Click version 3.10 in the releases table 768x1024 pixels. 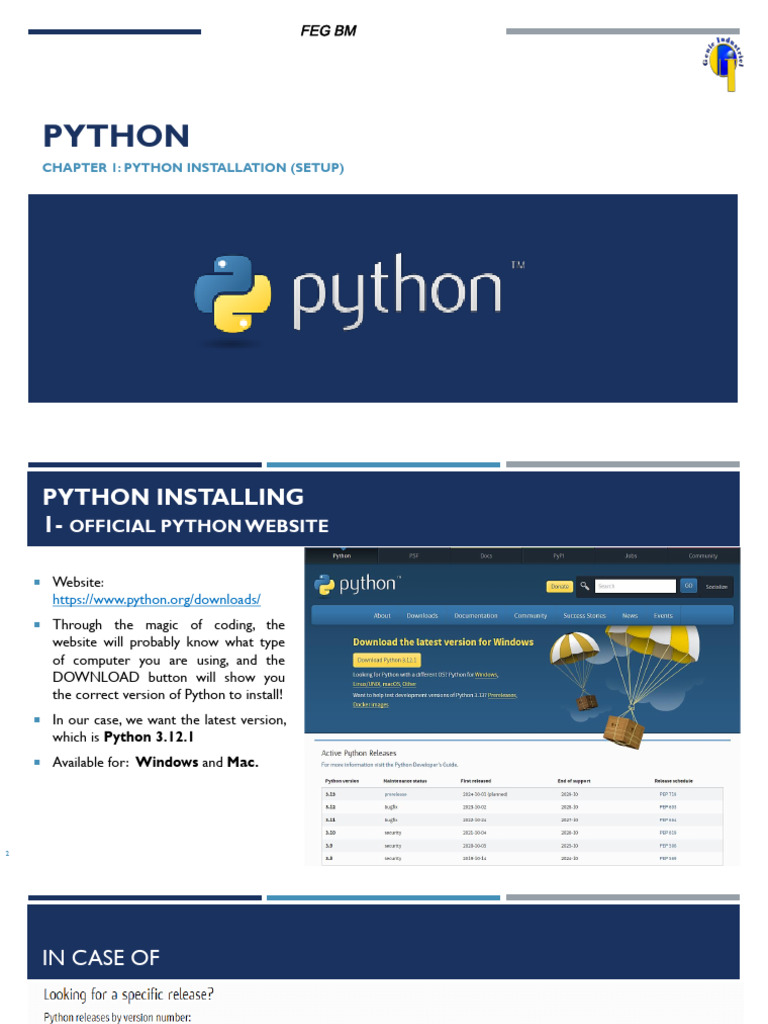(330, 833)
